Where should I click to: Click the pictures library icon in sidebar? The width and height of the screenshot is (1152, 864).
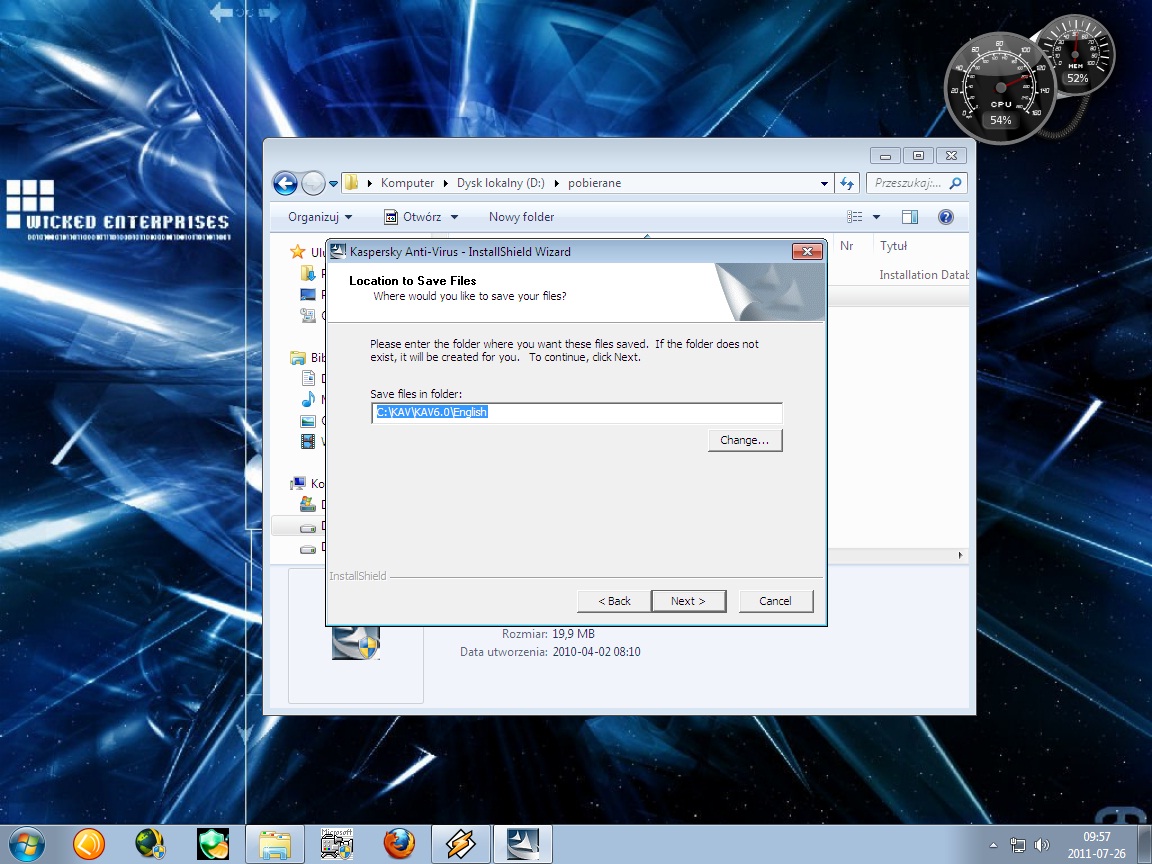pos(309,421)
